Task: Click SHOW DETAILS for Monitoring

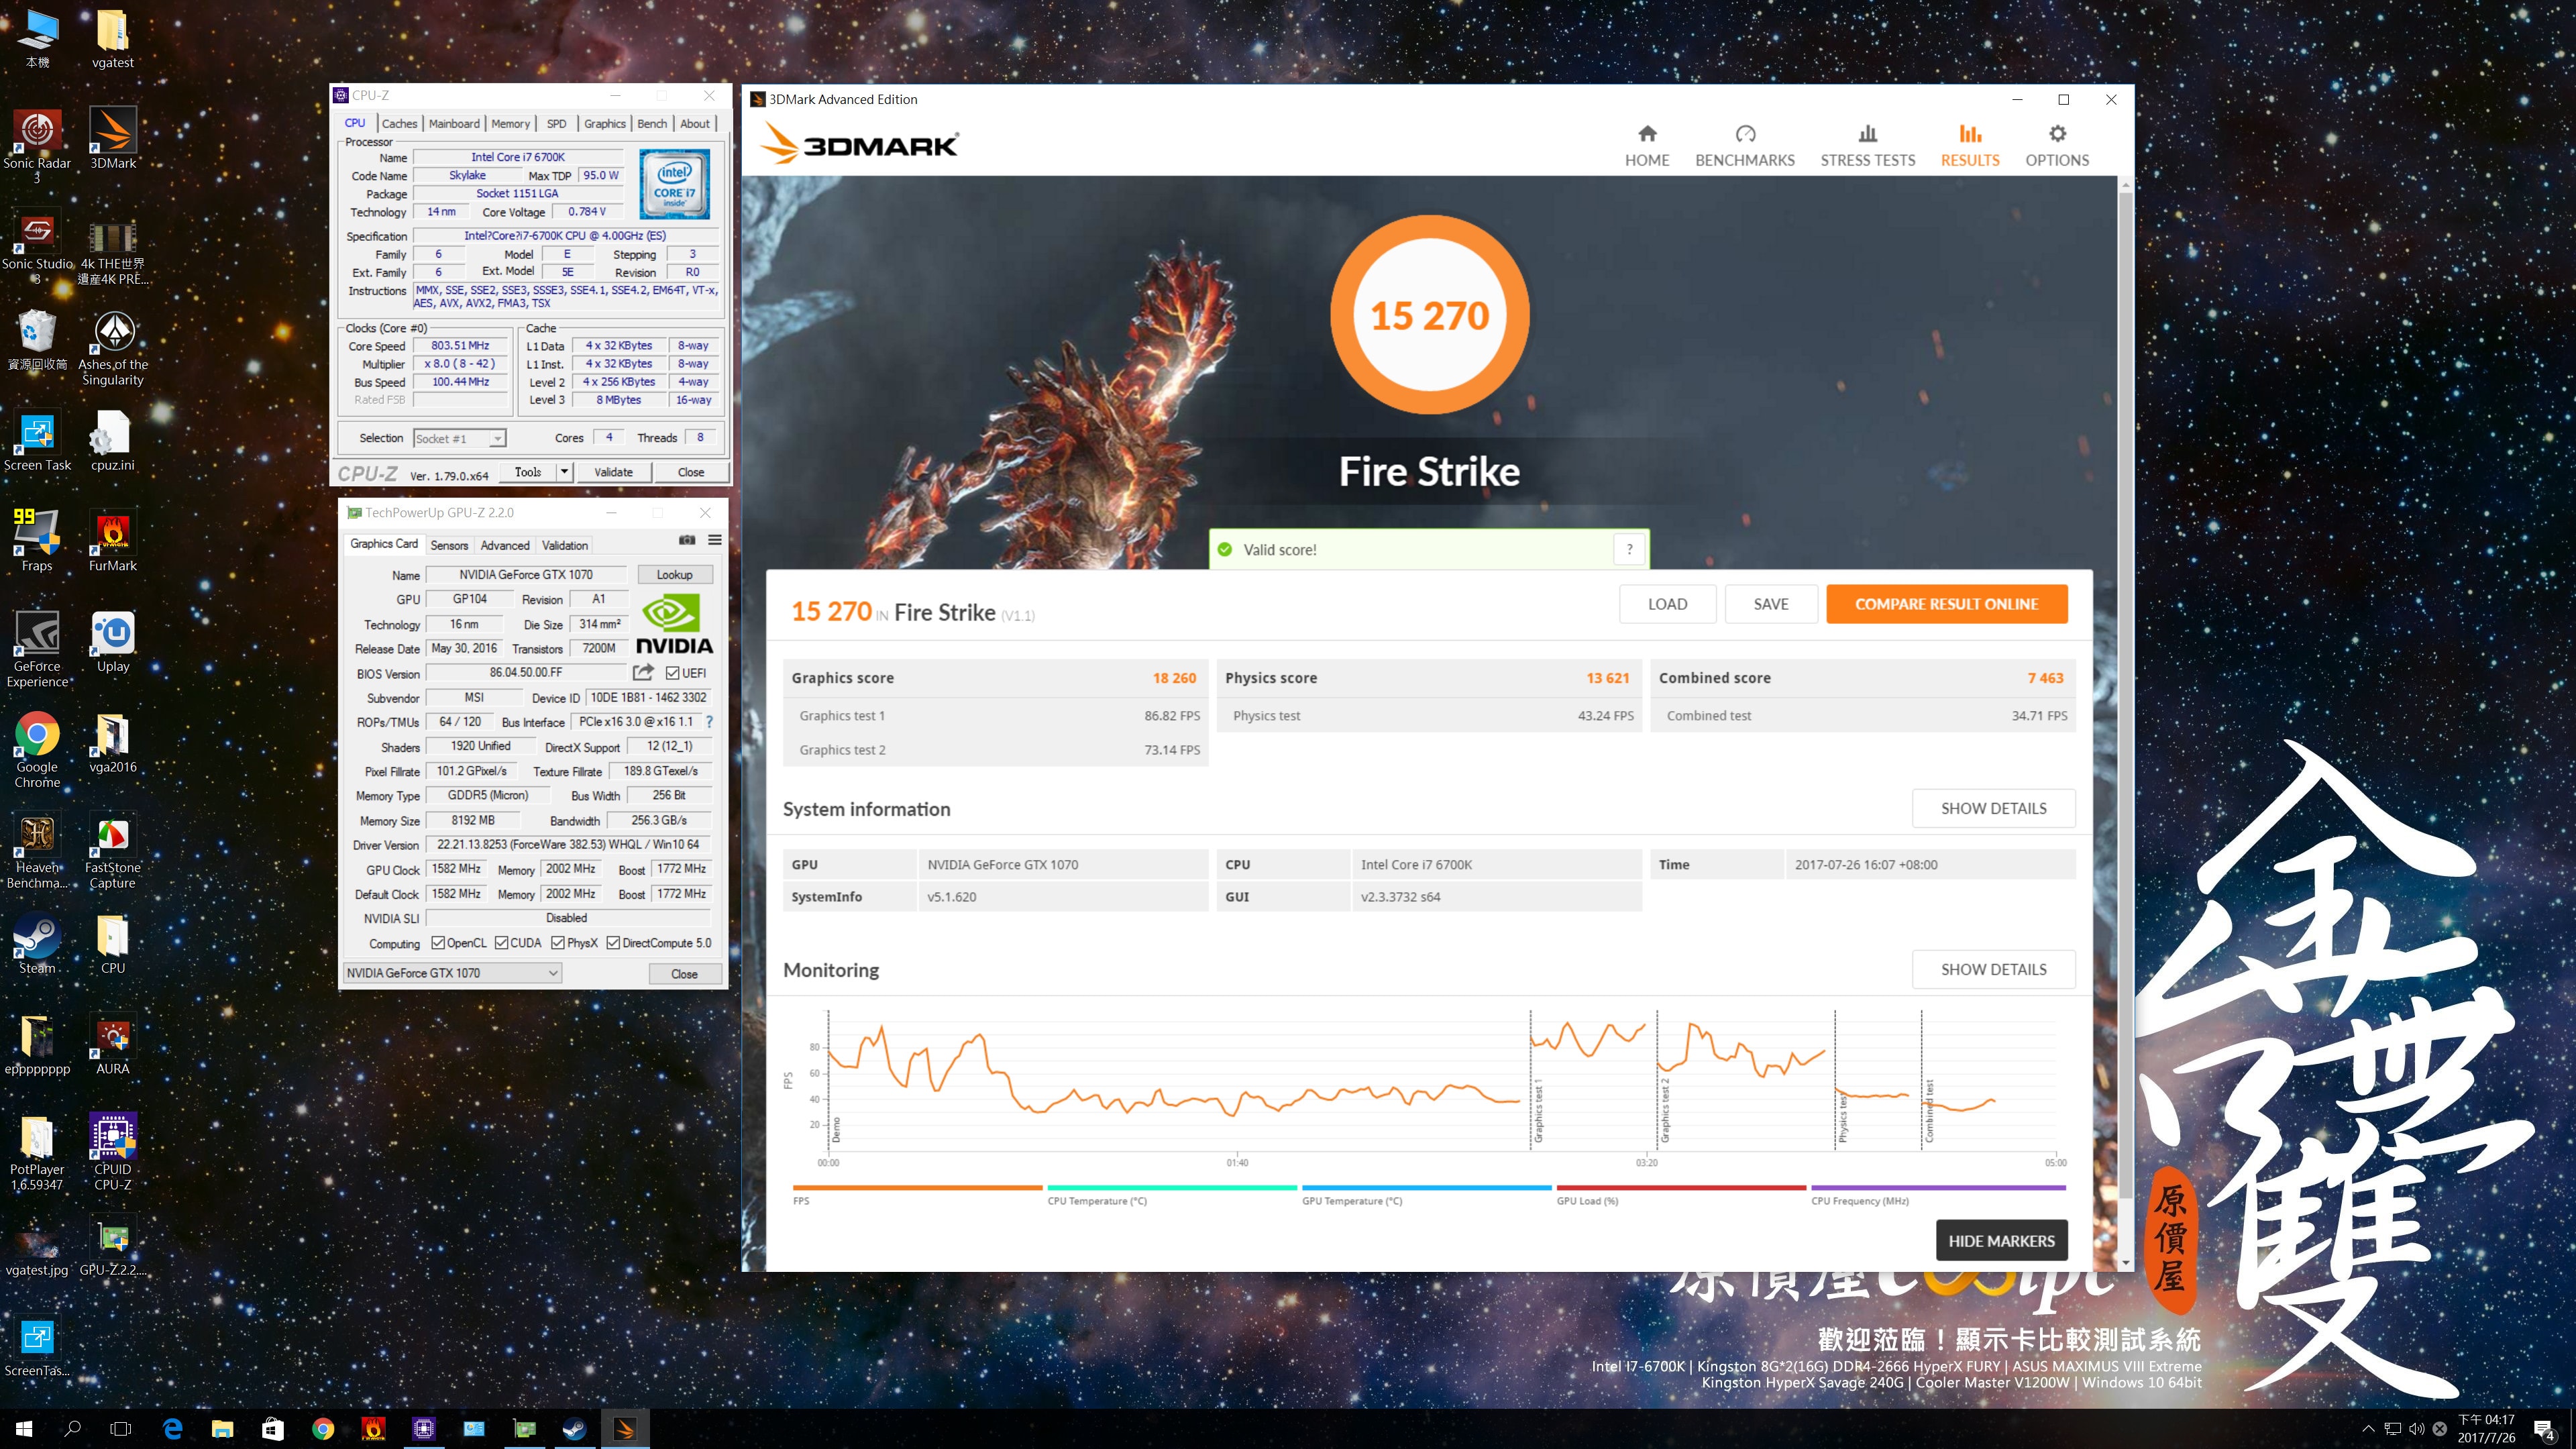Action: 1993,969
